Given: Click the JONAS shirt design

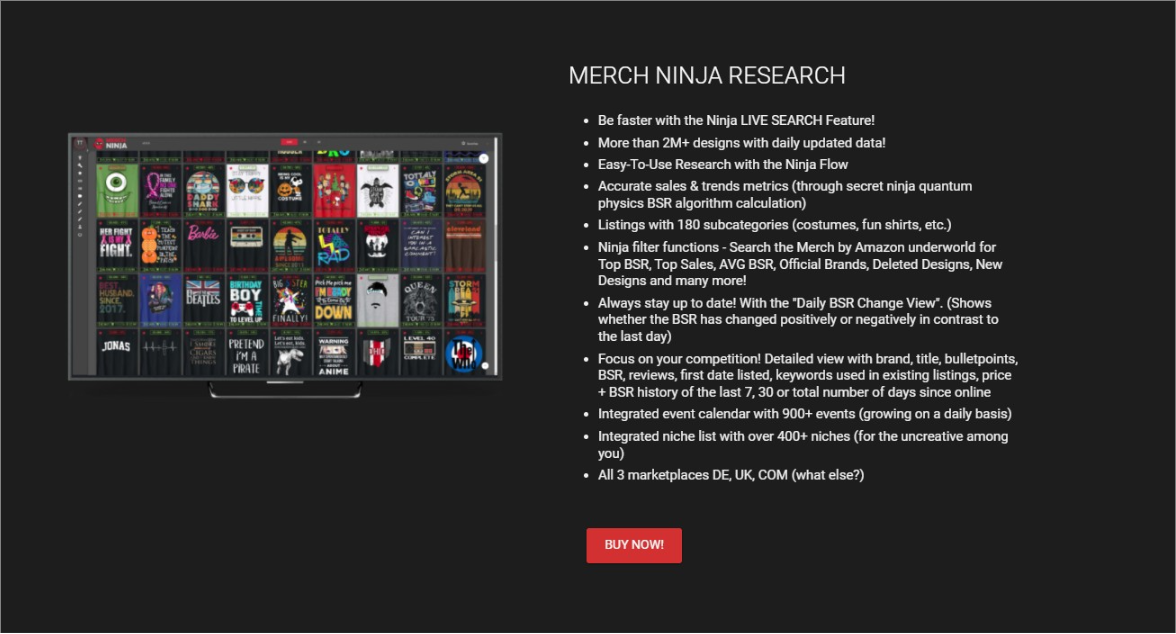Looking at the screenshot, I should tap(116, 354).
